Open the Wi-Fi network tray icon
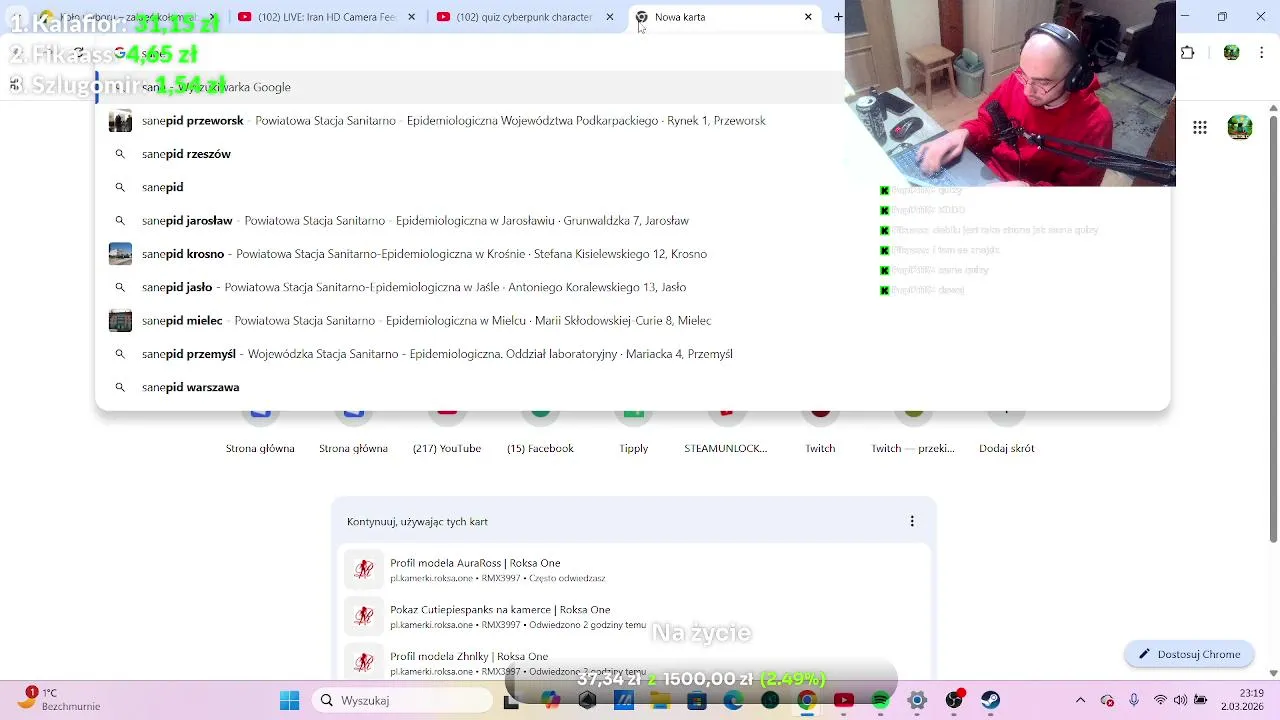 pos(1160,700)
